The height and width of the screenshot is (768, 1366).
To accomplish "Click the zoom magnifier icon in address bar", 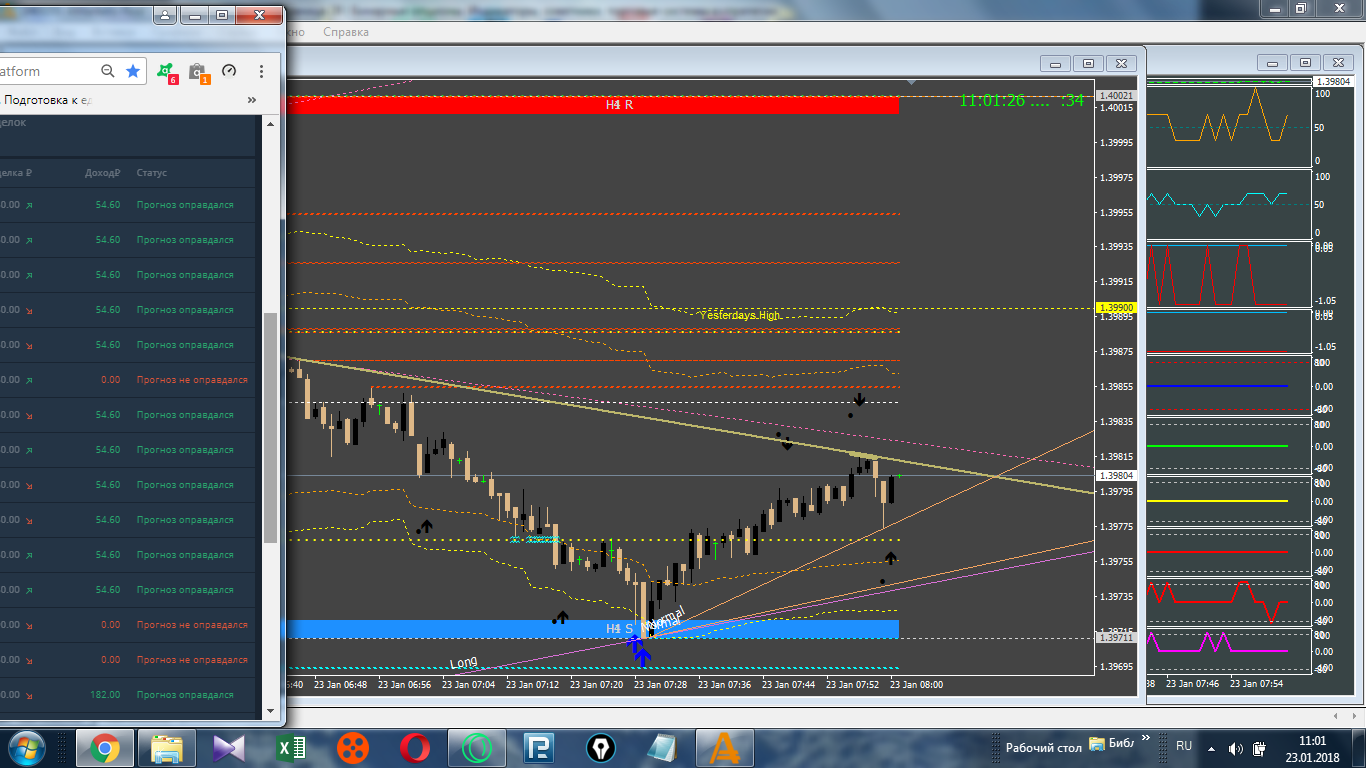I will (x=107, y=71).
